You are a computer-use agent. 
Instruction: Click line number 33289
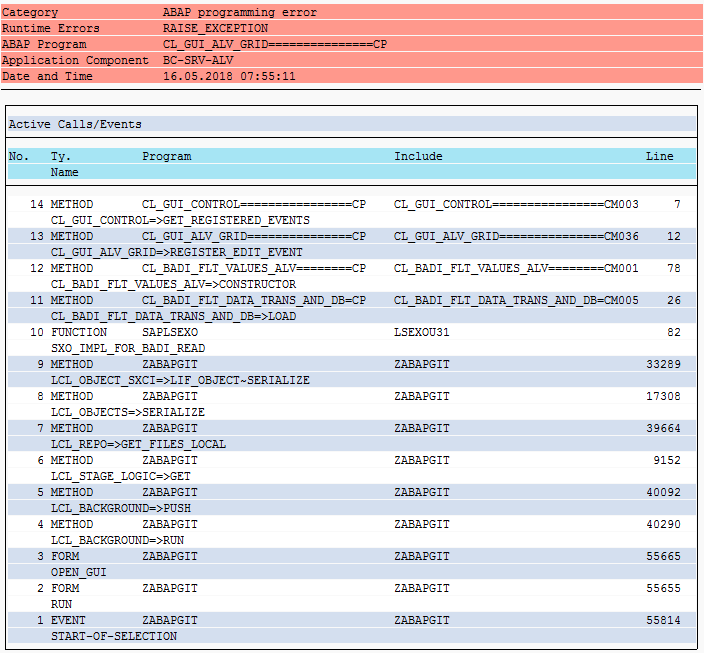(663, 364)
